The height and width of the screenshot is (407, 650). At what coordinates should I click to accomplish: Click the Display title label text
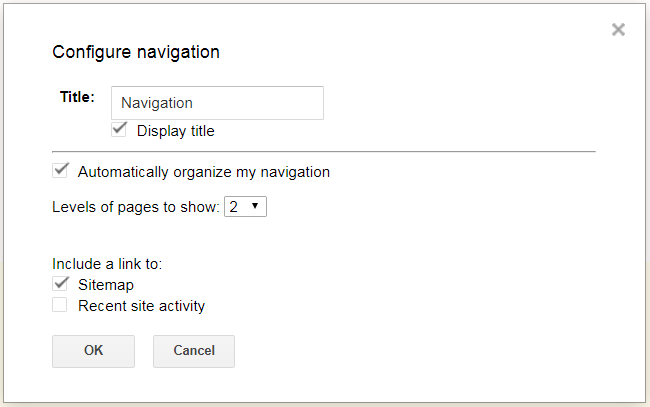[x=176, y=131]
